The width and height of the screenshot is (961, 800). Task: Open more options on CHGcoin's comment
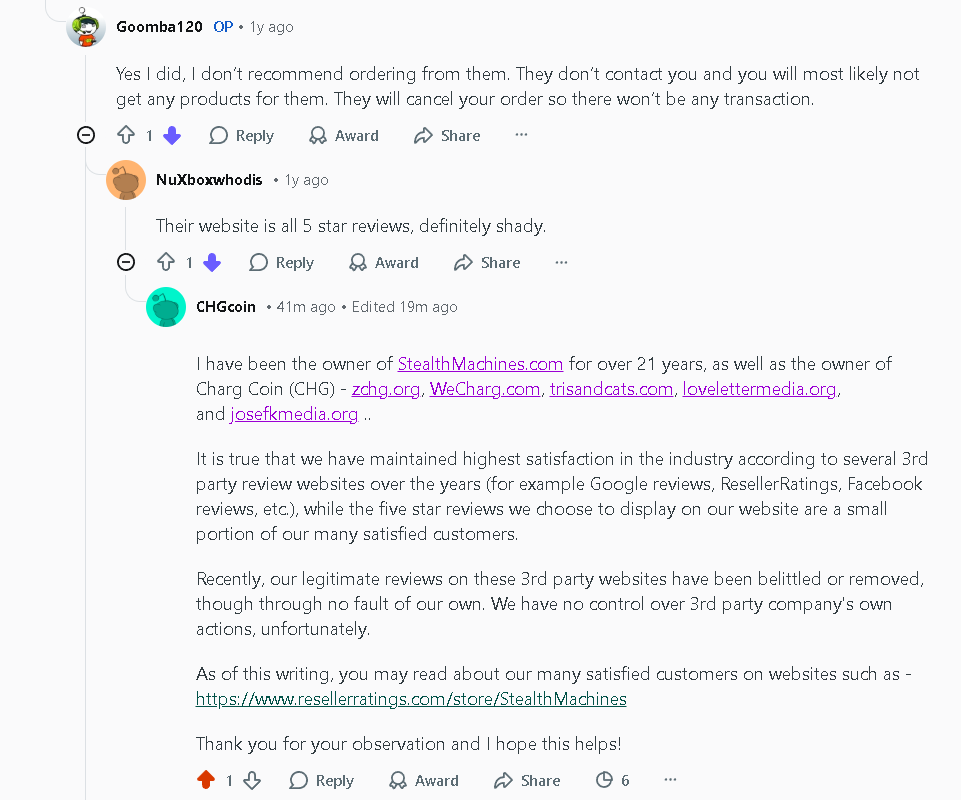(671, 780)
